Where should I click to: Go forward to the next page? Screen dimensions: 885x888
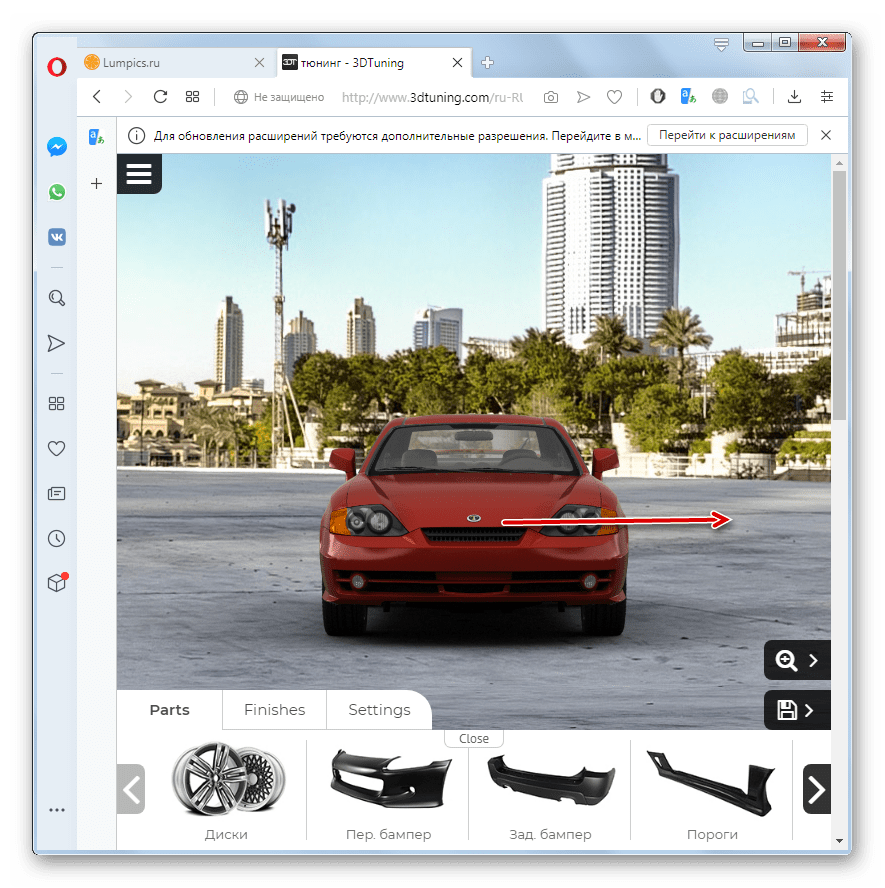pos(129,97)
